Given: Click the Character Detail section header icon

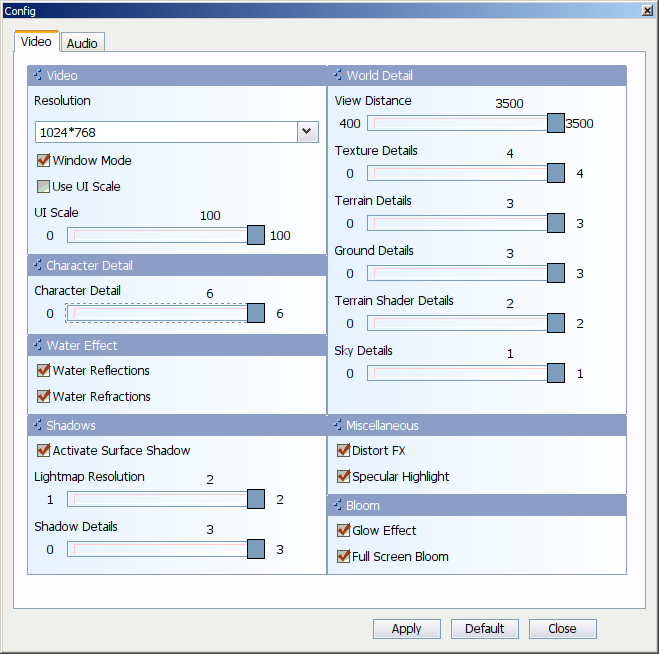Looking at the screenshot, I should coord(38,265).
